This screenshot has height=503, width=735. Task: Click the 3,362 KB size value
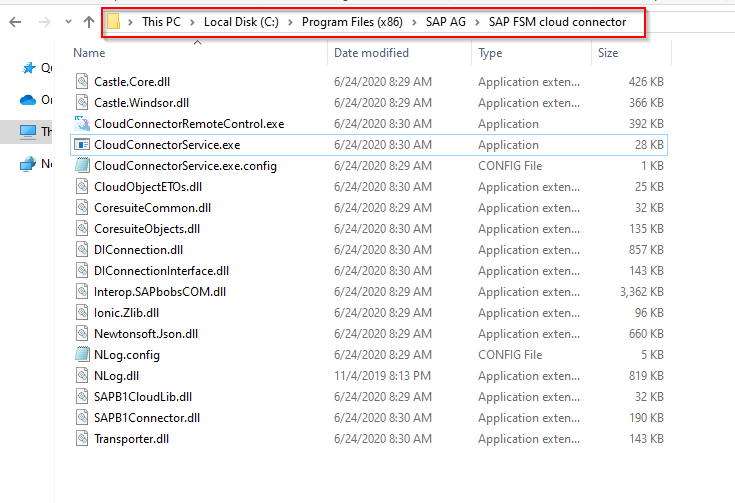pyautogui.click(x=642, y=292)
